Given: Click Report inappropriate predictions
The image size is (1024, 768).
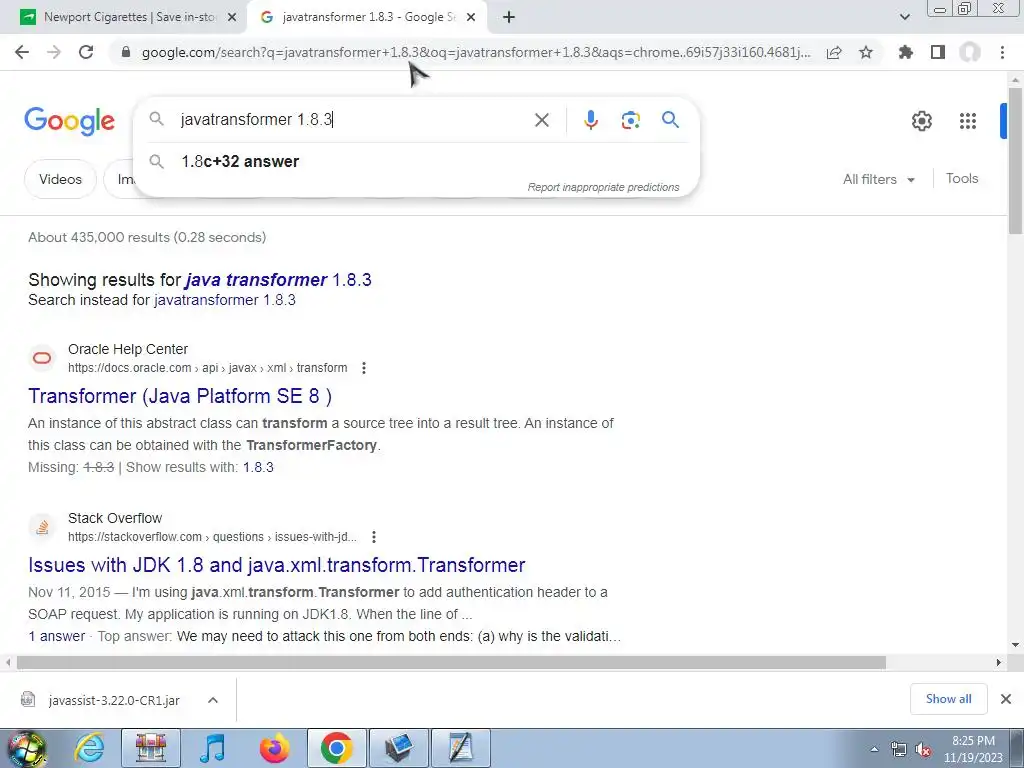Looking at the screenshot, I should click(603, 187).
